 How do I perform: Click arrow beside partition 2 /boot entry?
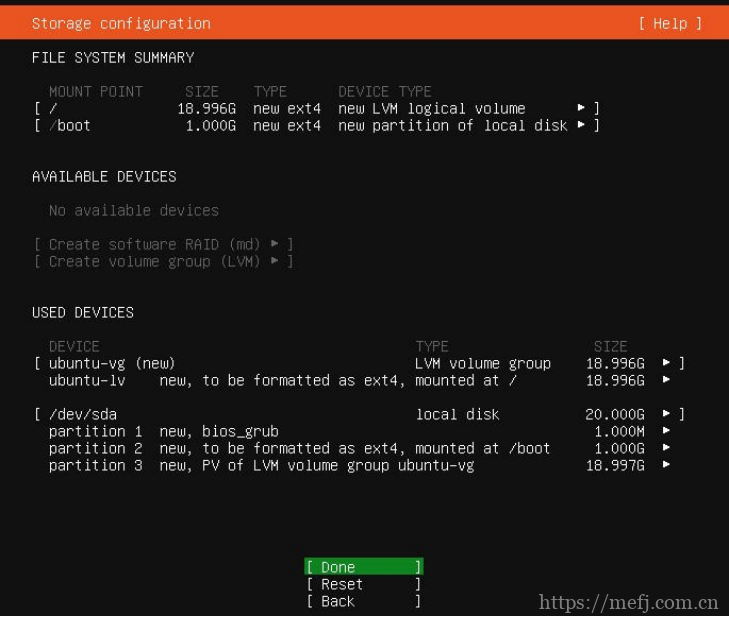tap(667, 448)
